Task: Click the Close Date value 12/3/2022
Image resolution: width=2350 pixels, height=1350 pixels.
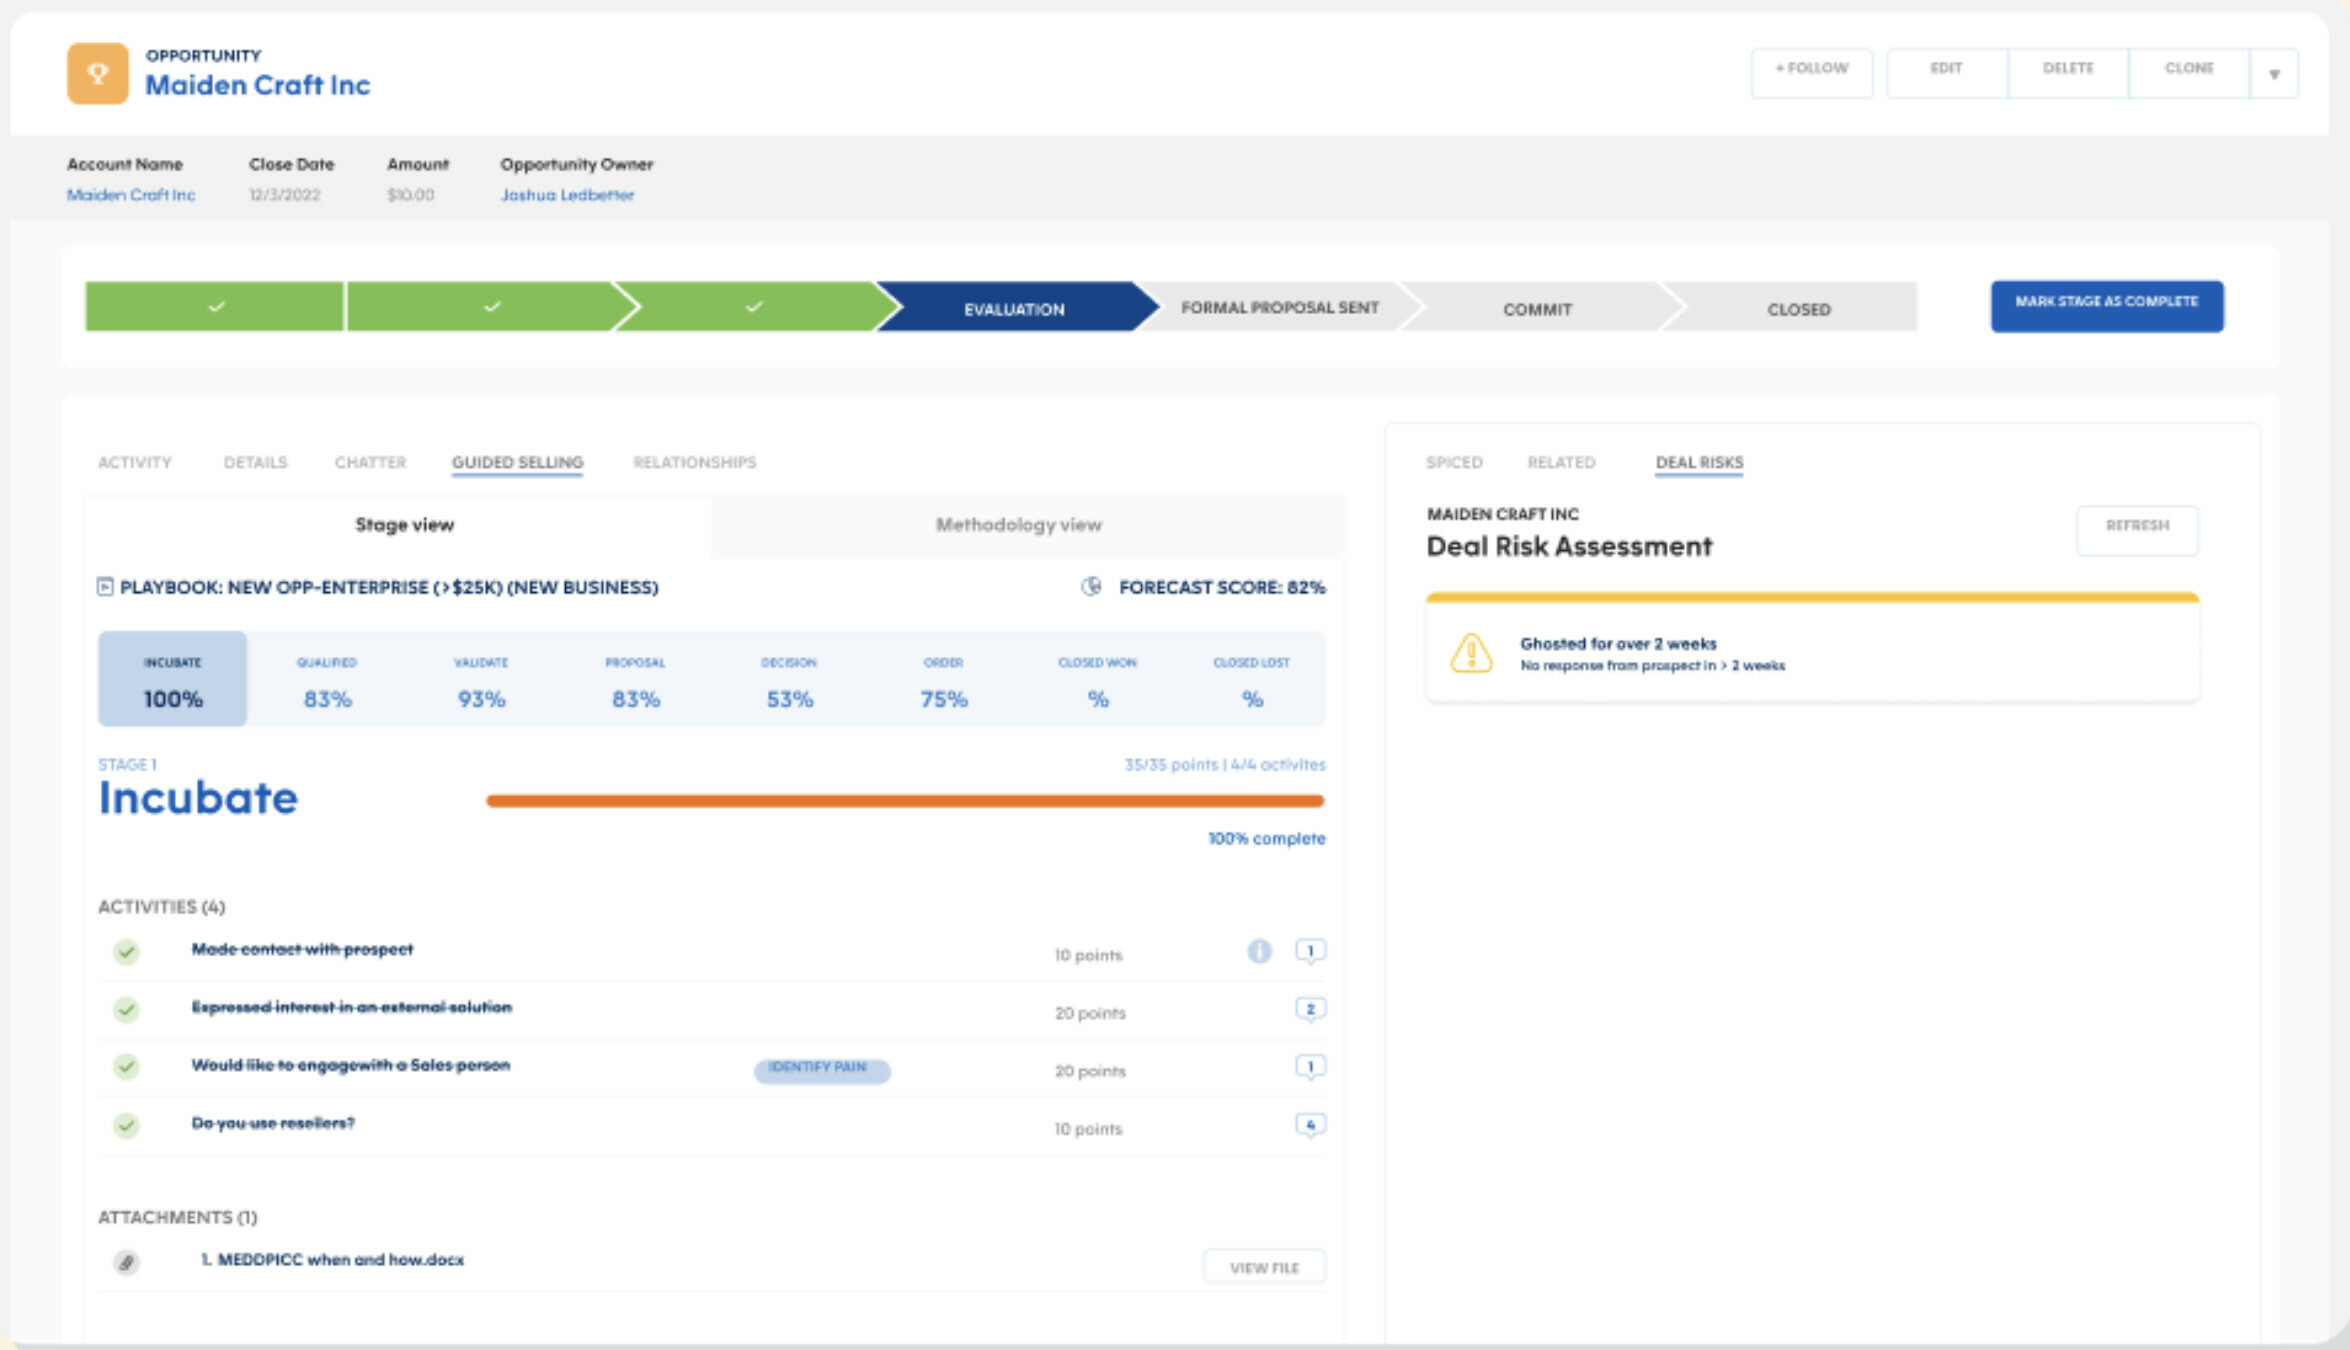Action: click(x=284, y=195)
